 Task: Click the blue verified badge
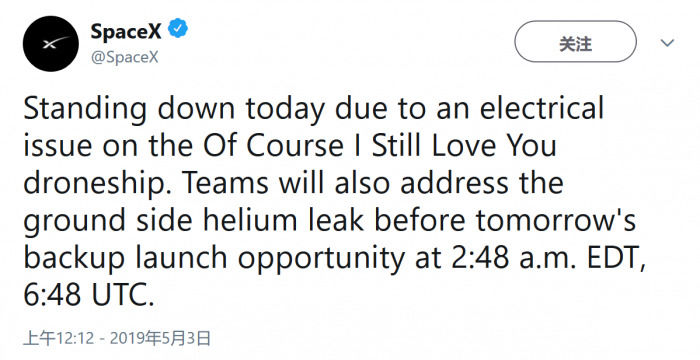tap(178, 29)
